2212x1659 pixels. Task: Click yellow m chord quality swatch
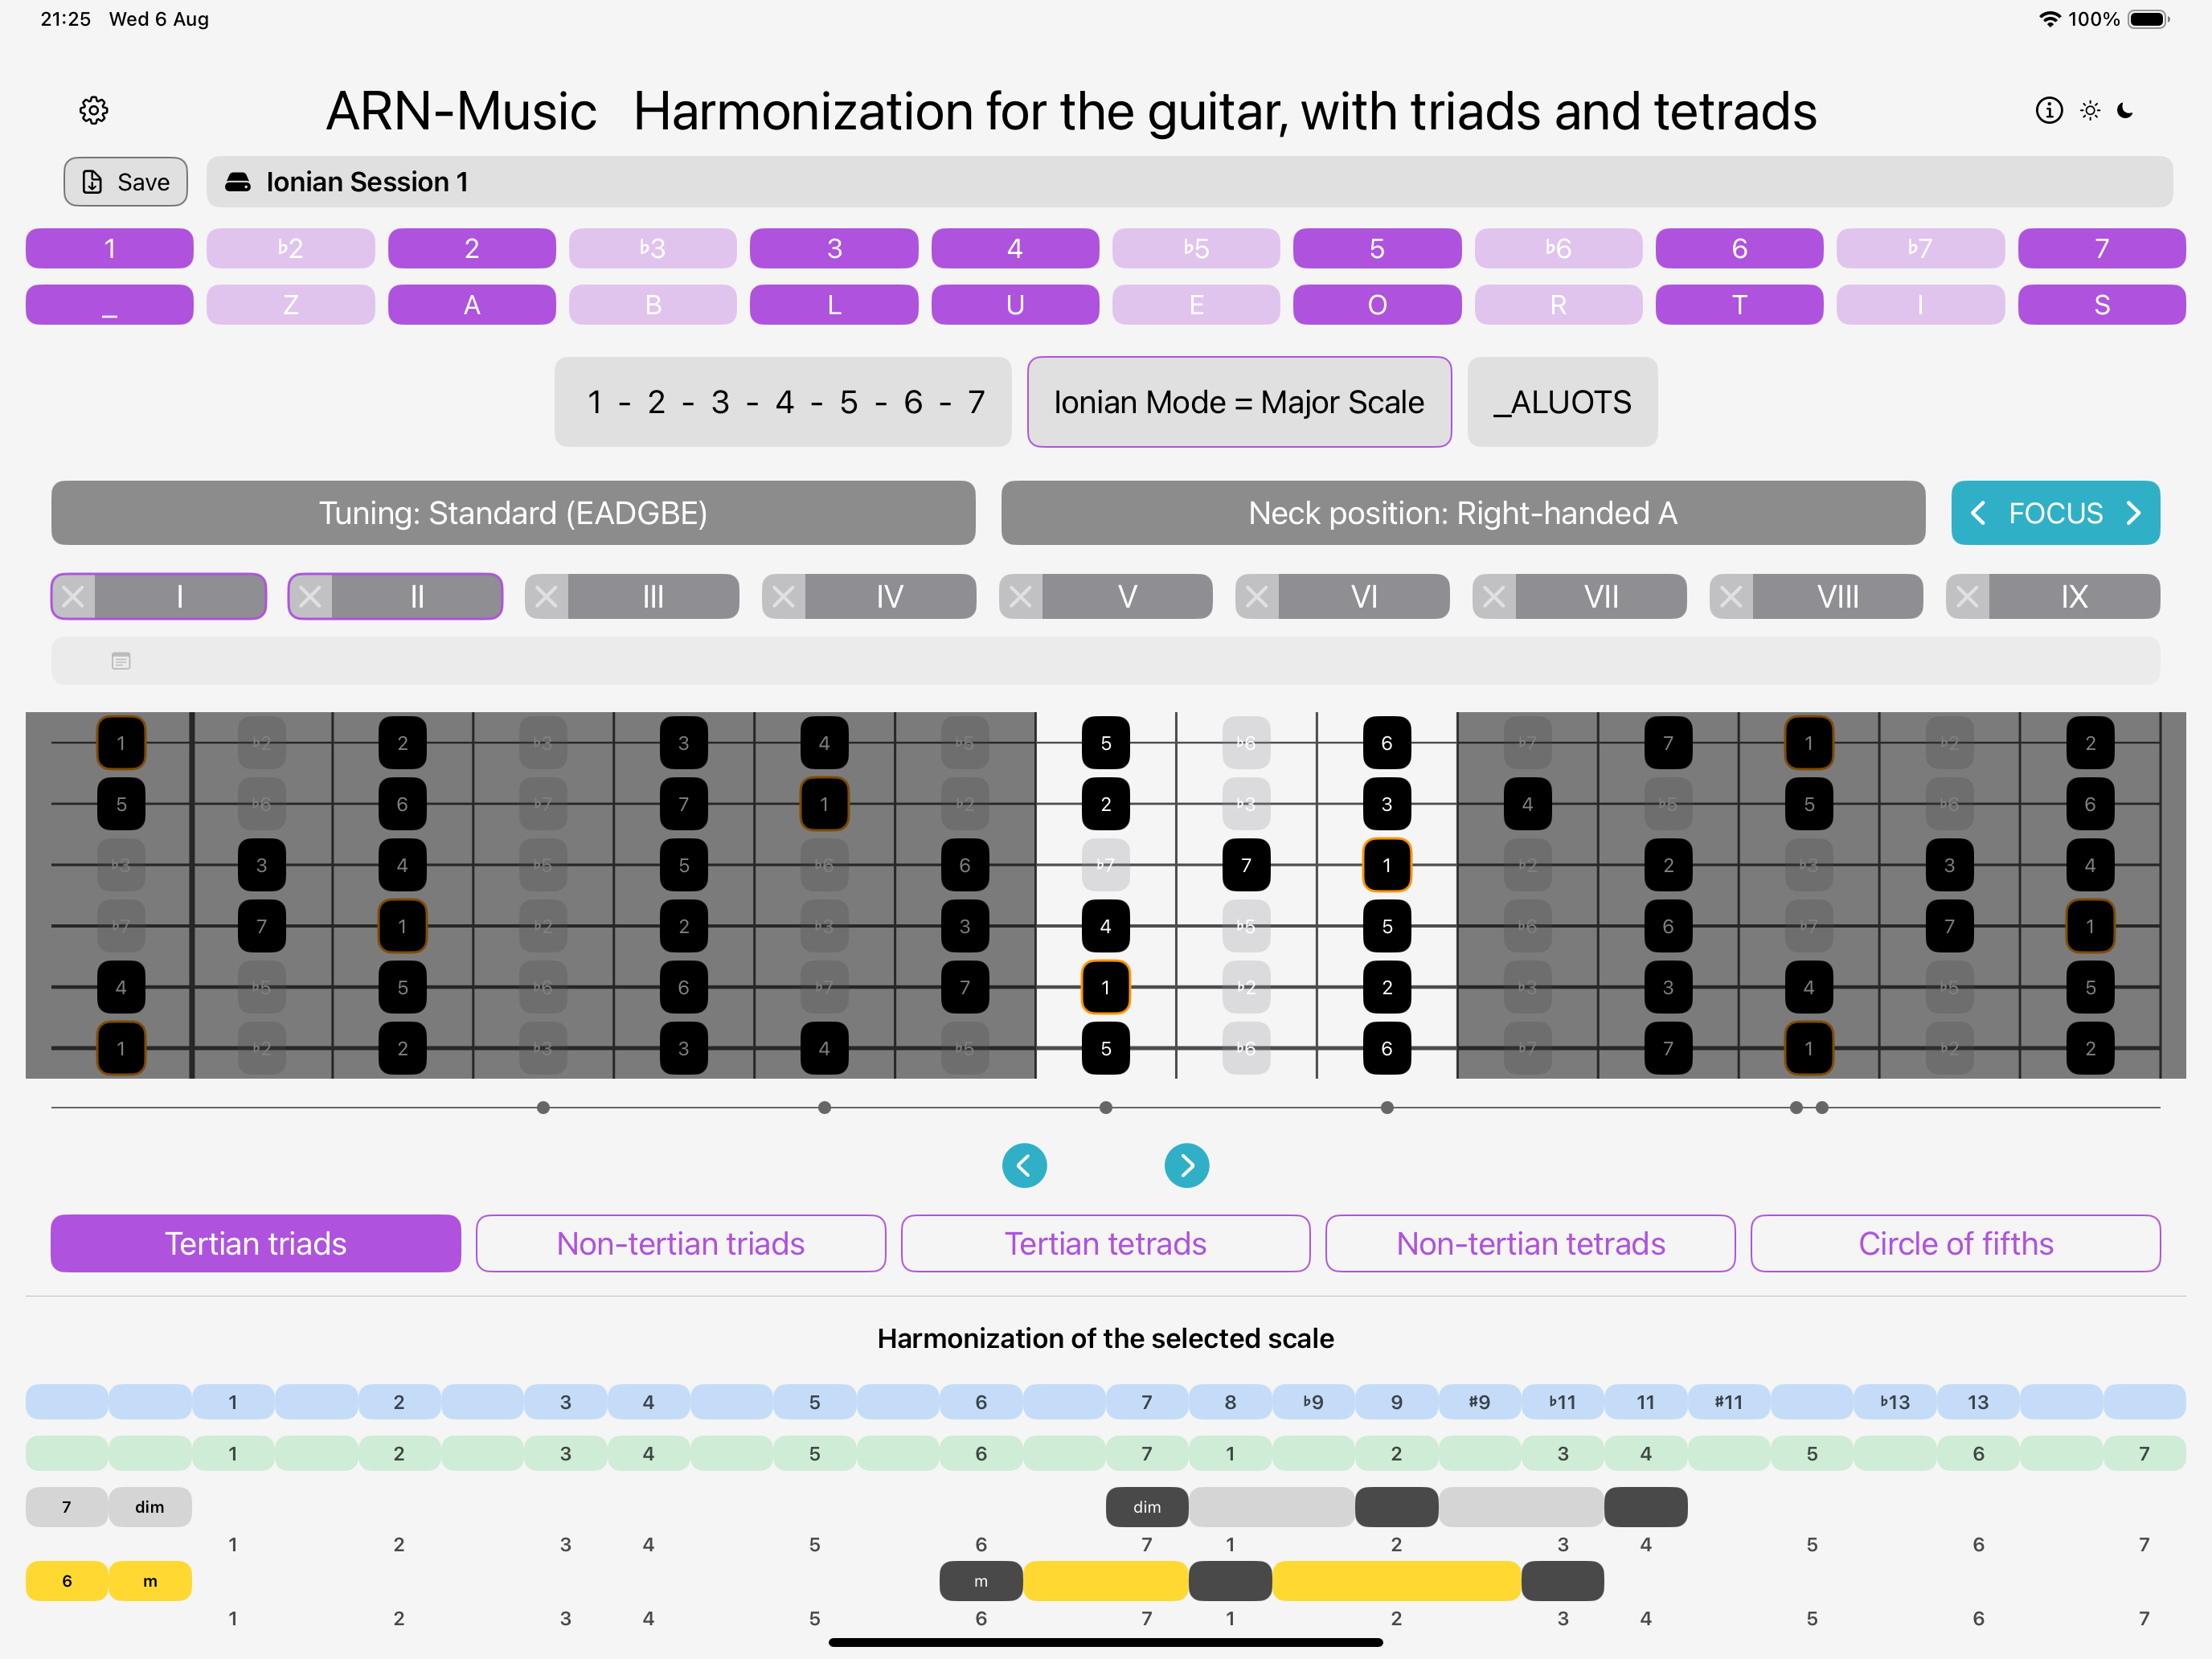click(x=150, y=1581)
